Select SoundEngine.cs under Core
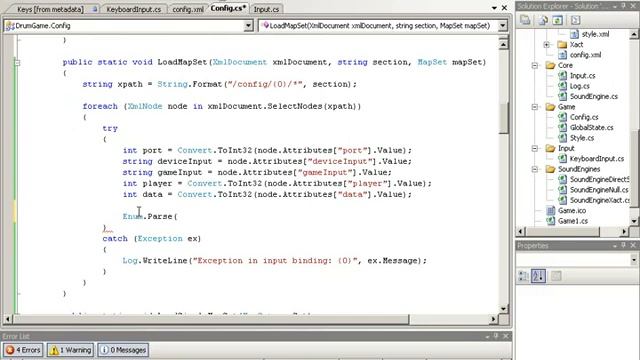This screenshot has height=360, width=640. pos(594,96)
